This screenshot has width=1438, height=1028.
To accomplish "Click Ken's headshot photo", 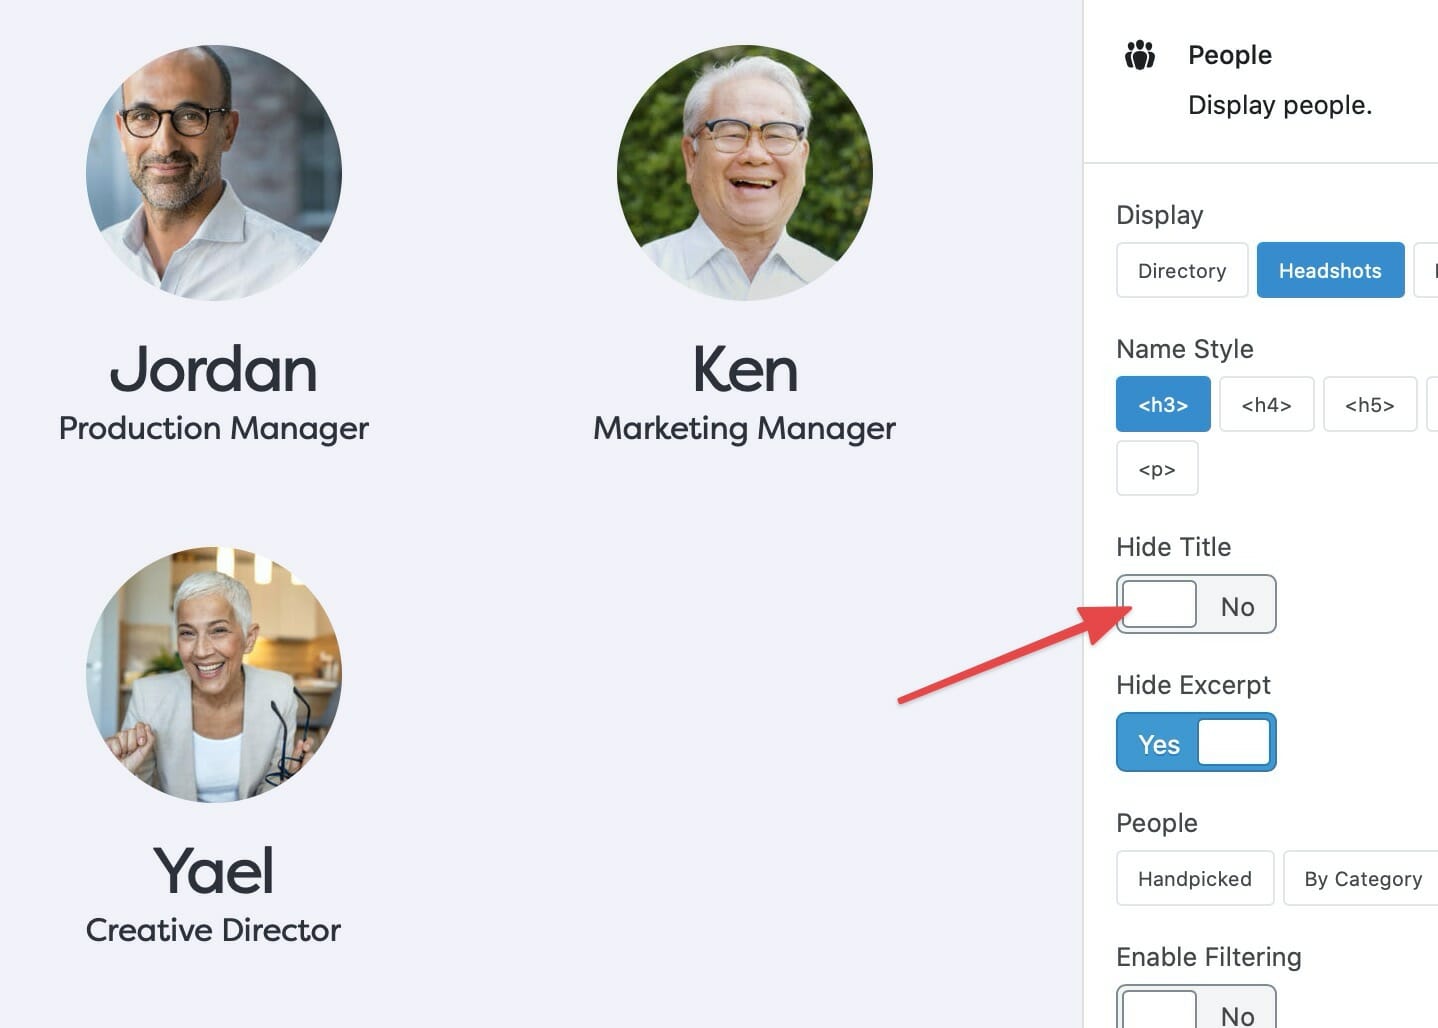I will point(745,173).
